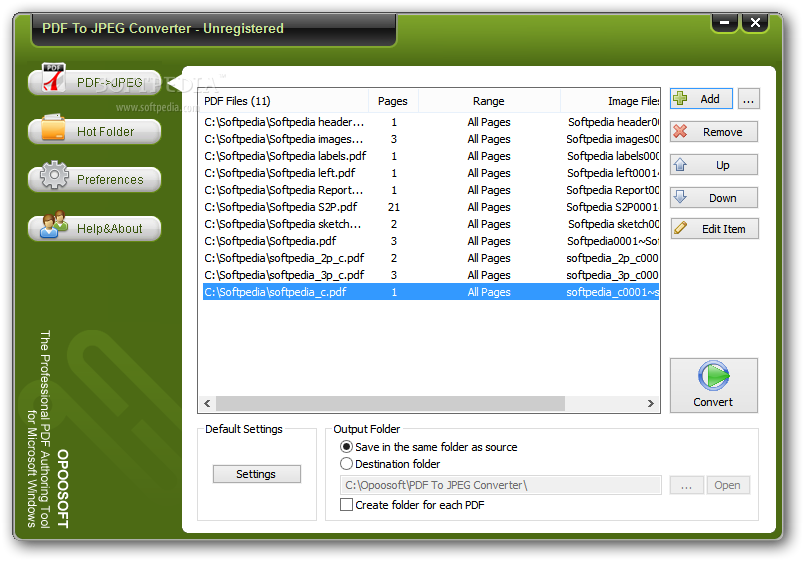This screenshot has width=804, height=561.
Task: Click the Open output folder button
Action: [x=727, y=485]
